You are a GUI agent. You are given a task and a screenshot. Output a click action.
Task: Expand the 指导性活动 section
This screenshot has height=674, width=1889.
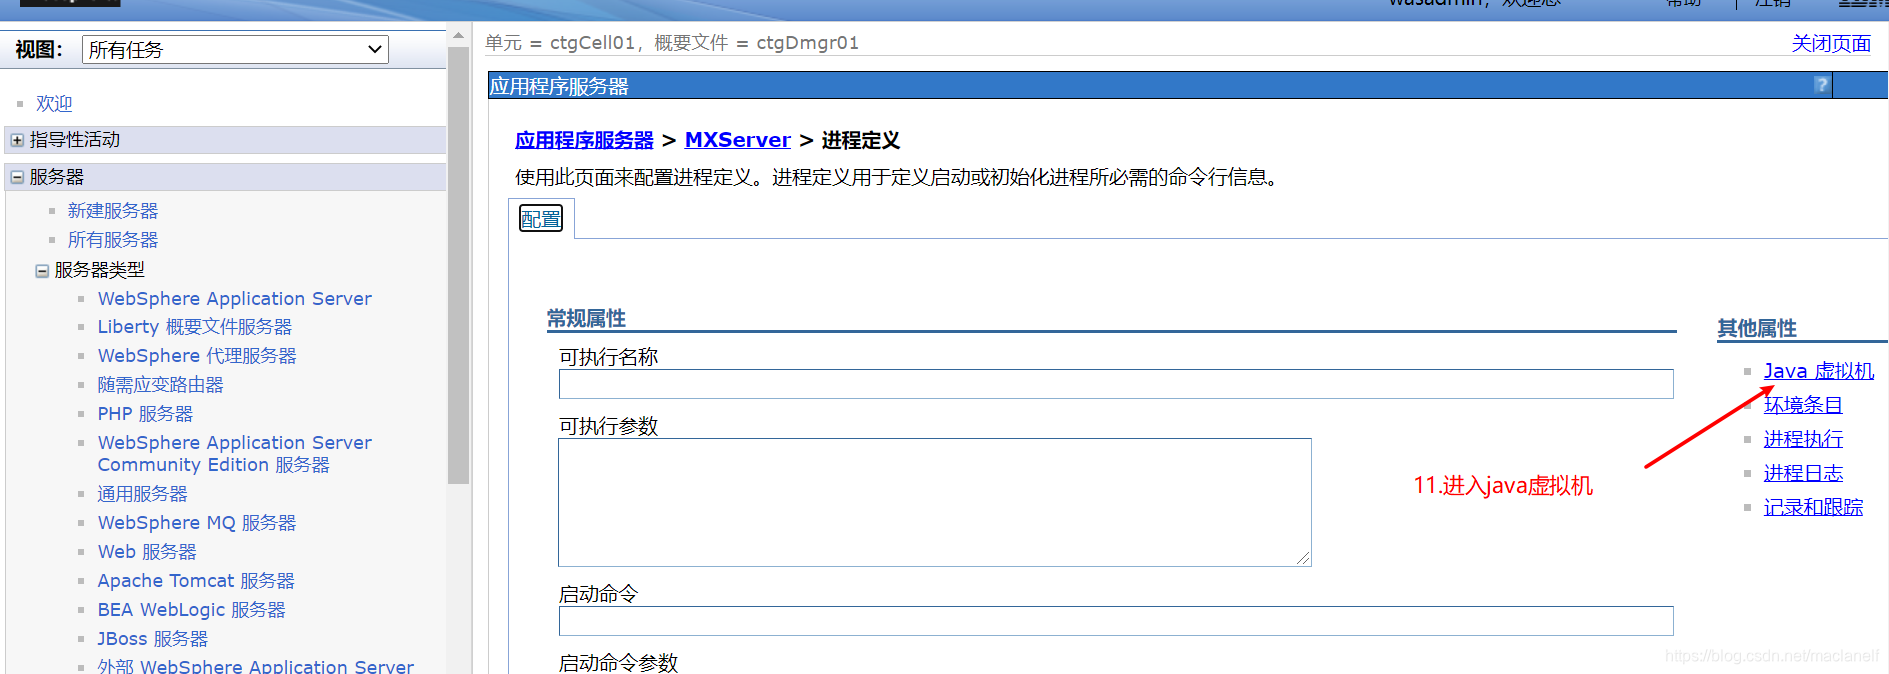click(x=17, y=140)
